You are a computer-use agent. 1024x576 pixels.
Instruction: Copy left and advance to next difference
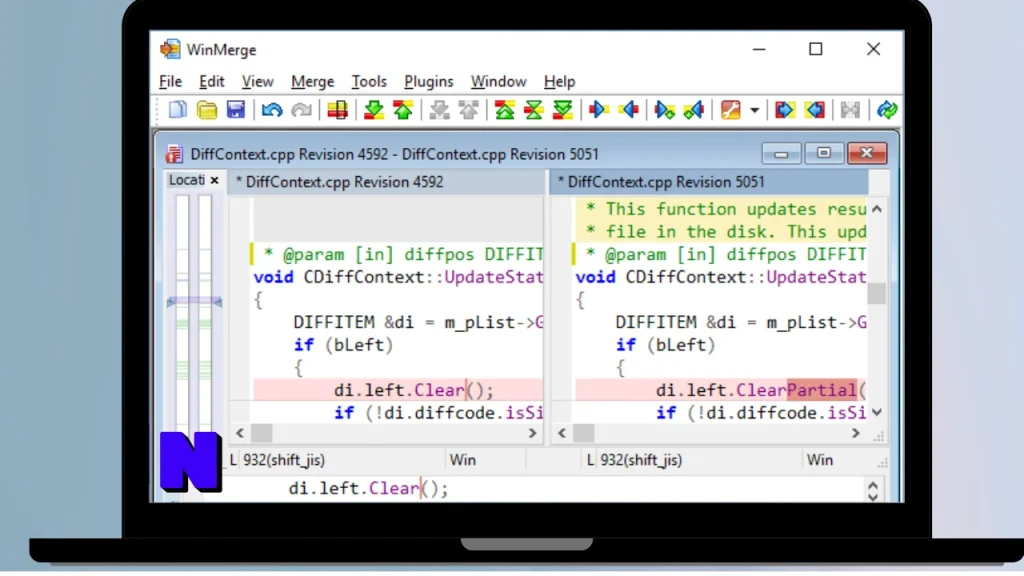coord(694,110)
